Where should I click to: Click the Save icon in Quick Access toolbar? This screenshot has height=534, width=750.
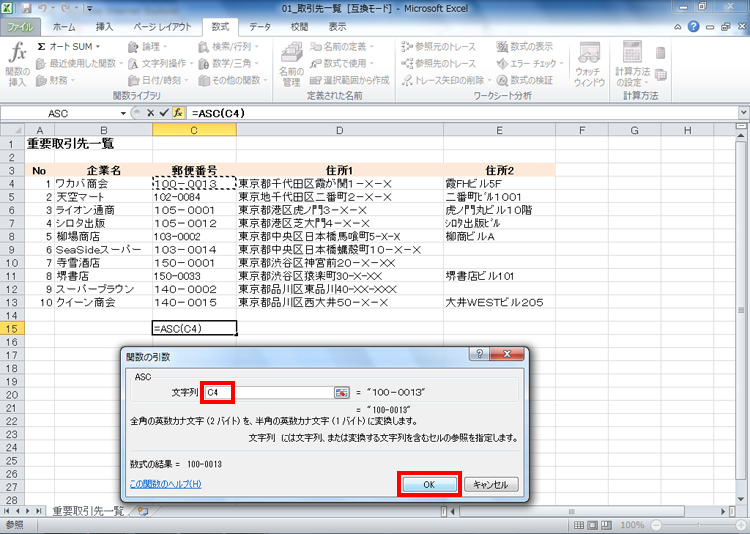[26, 8]
